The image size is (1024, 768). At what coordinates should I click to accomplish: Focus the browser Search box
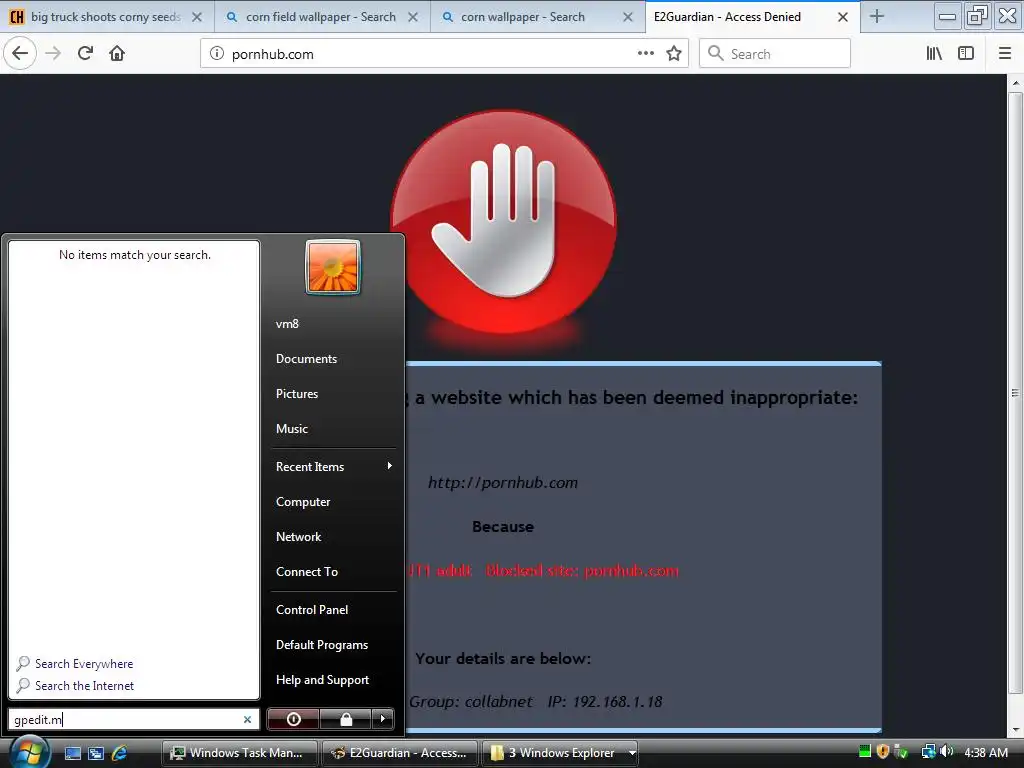[x=775, y=54]
